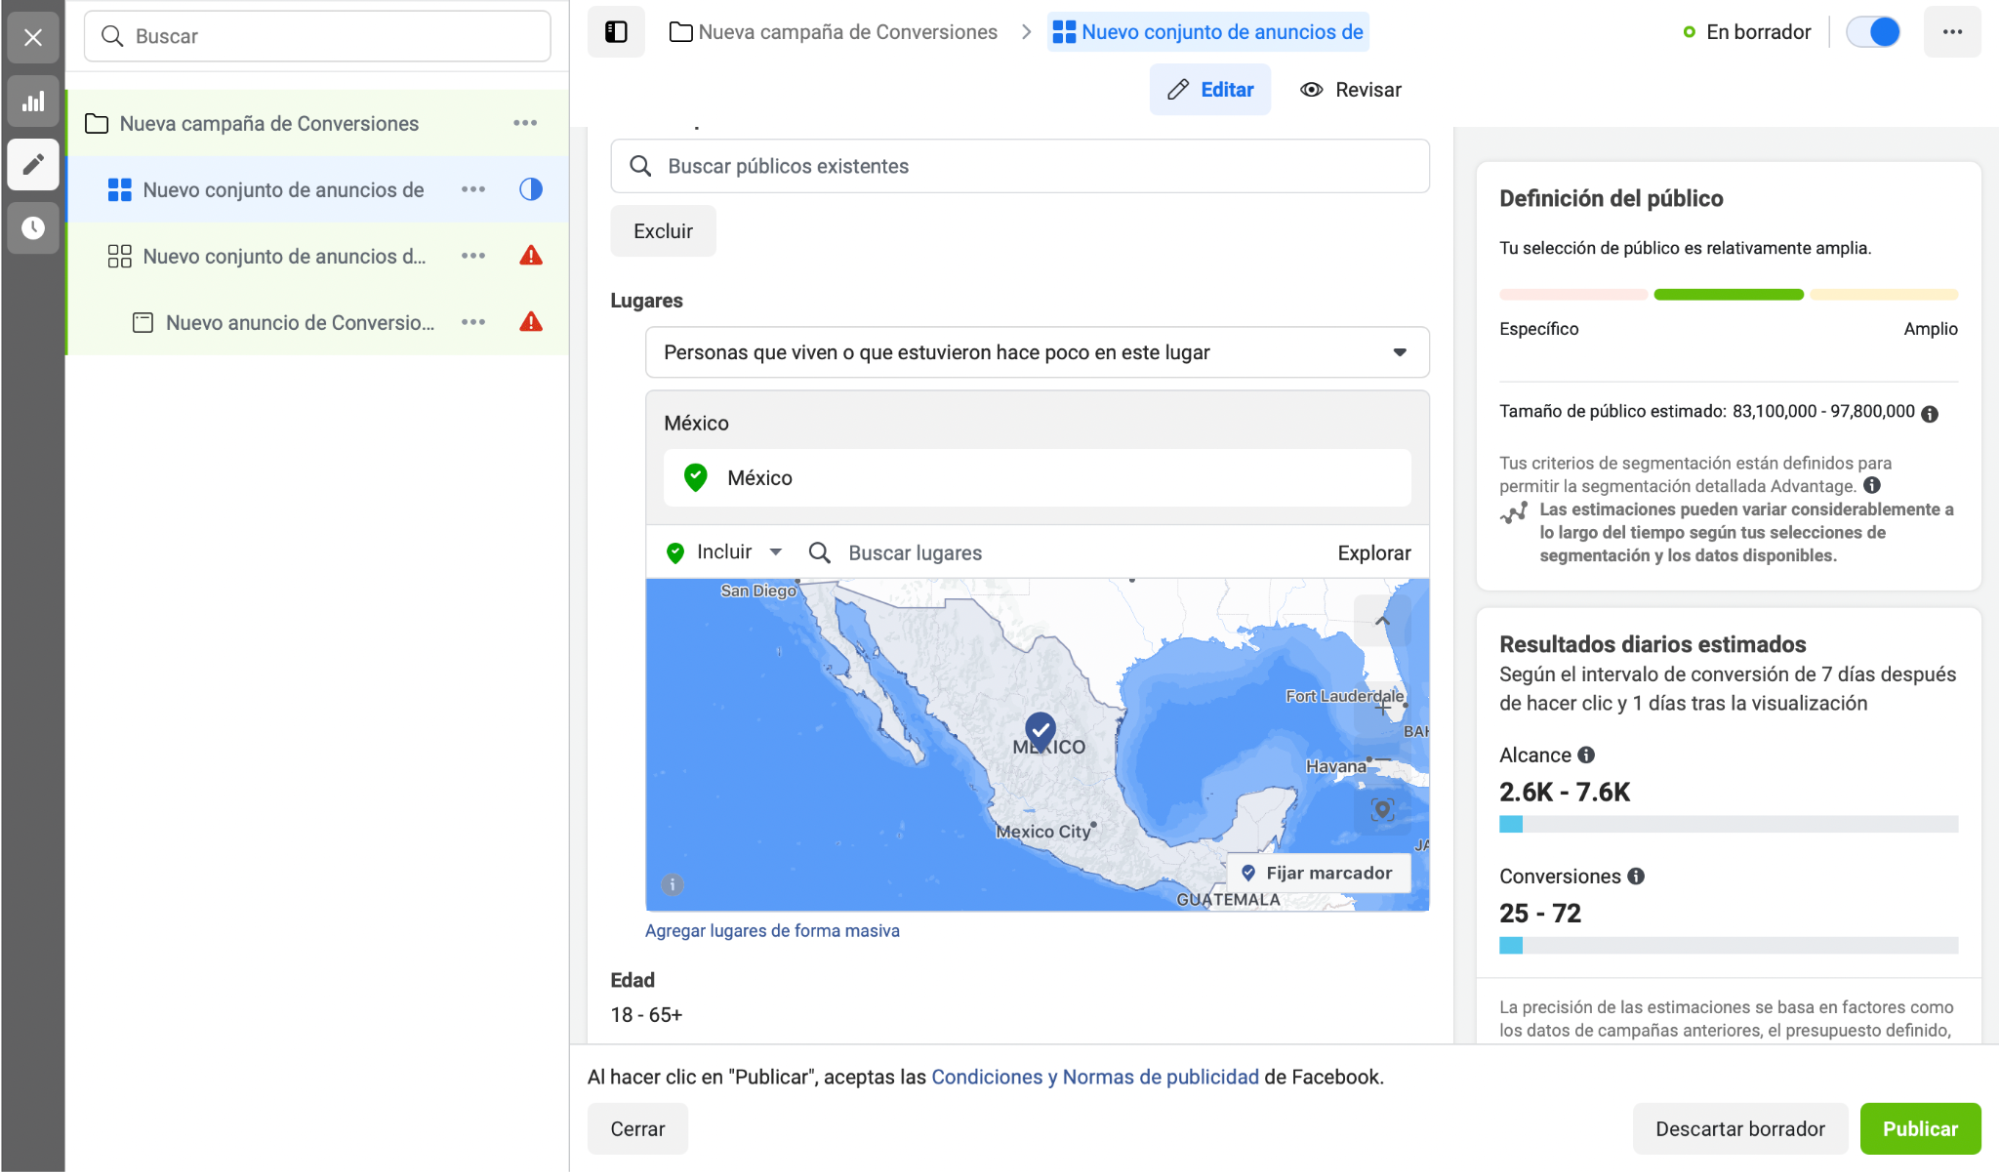Select Nueva campaña de Conversiones in tree
The image size is (1999, 1173).
coord(269,123)
